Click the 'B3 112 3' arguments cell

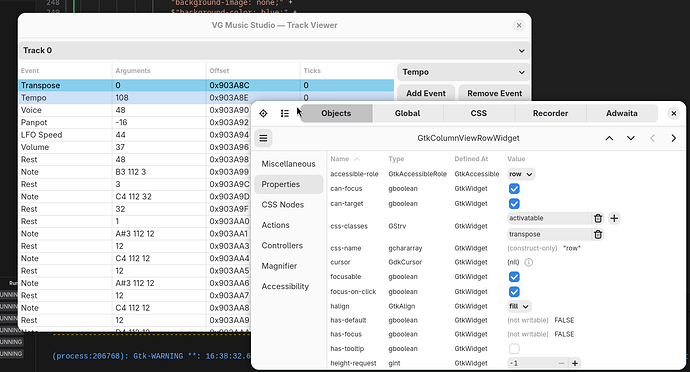click(x=159, y=172)
